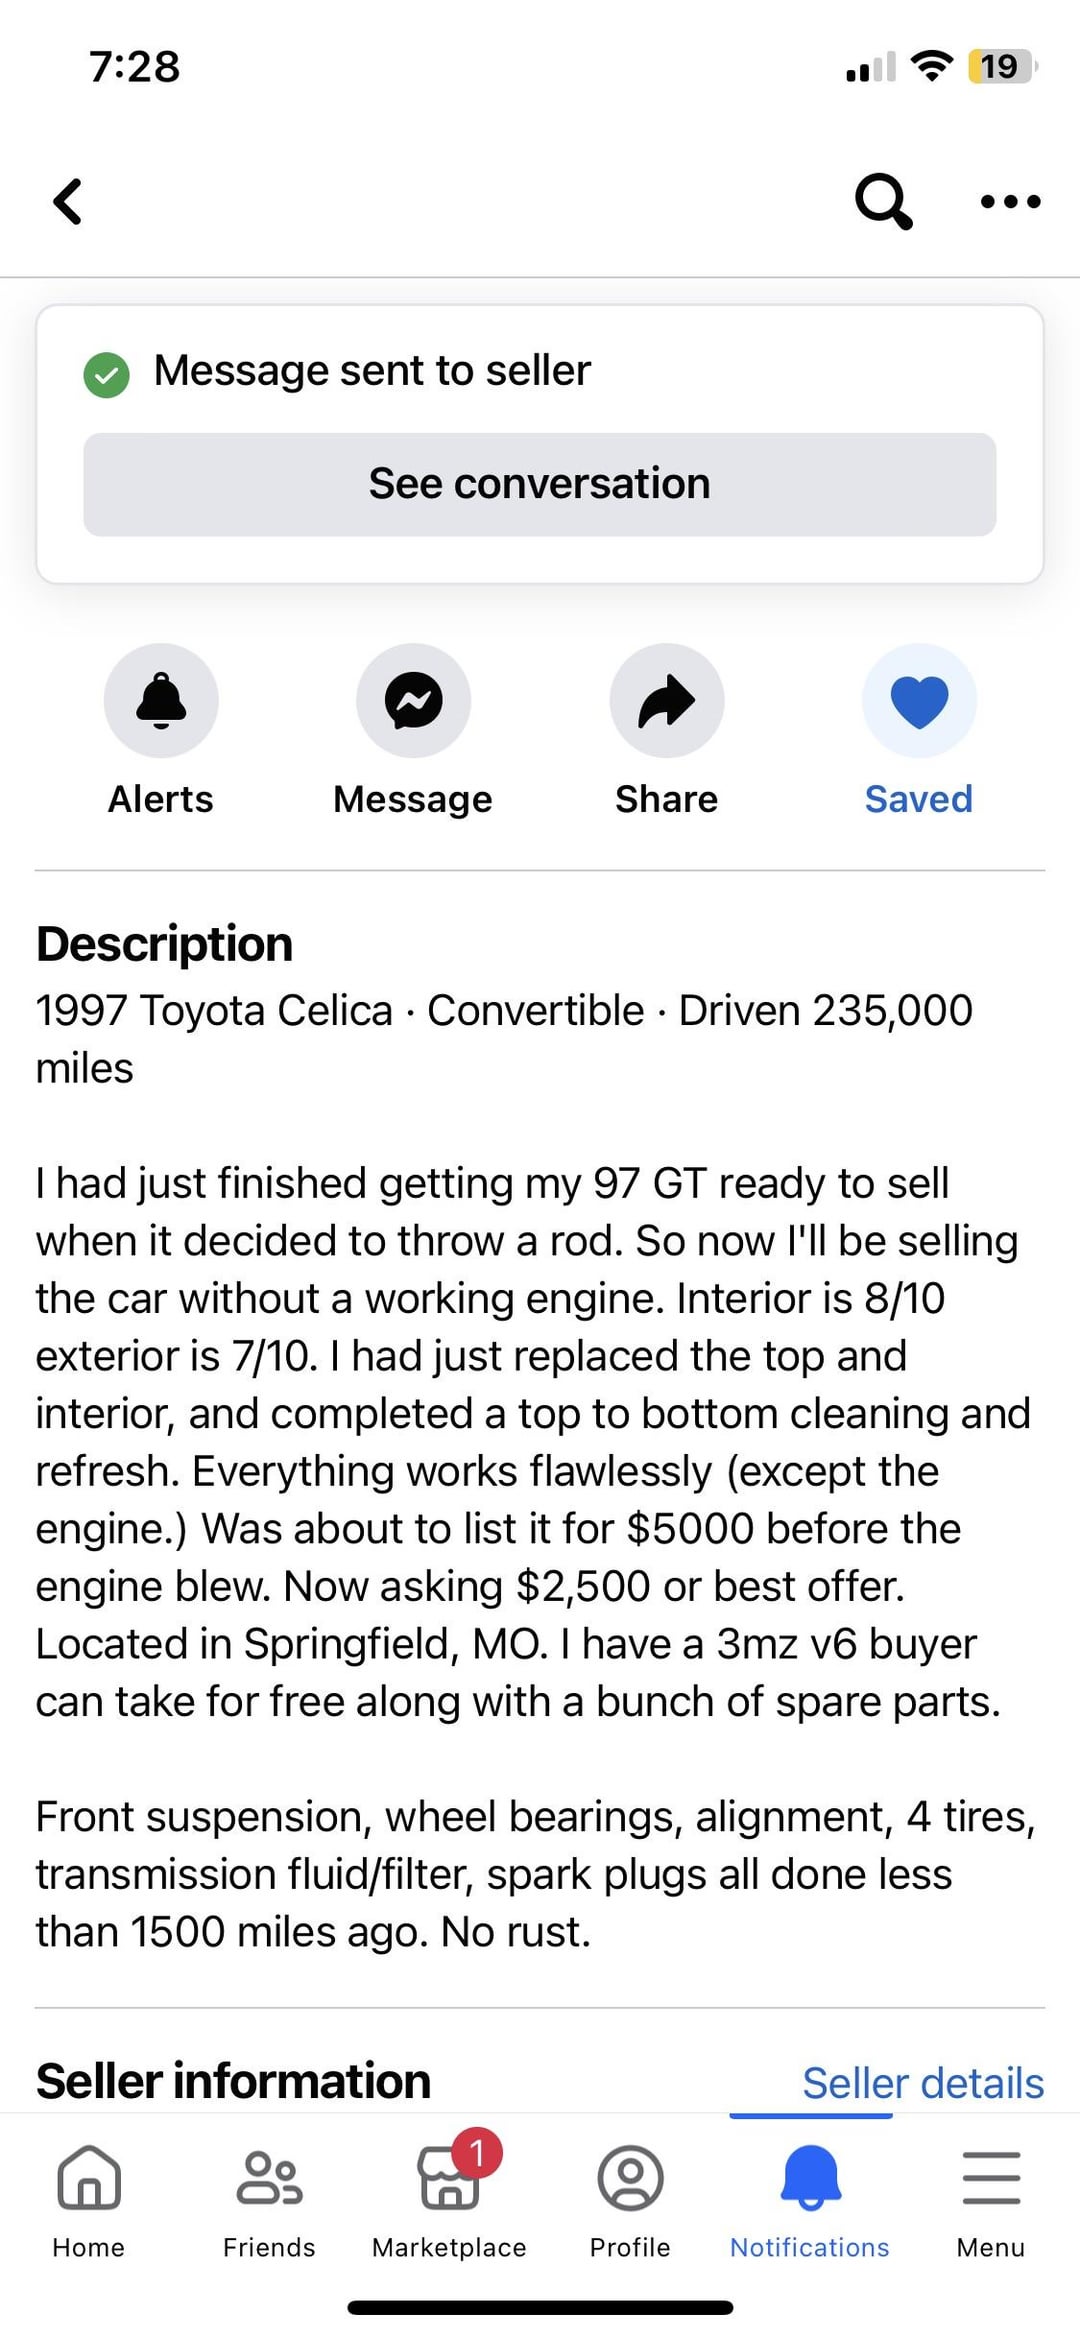
Task: Open the search magnifier icon
Action: (x=883, y=201)
